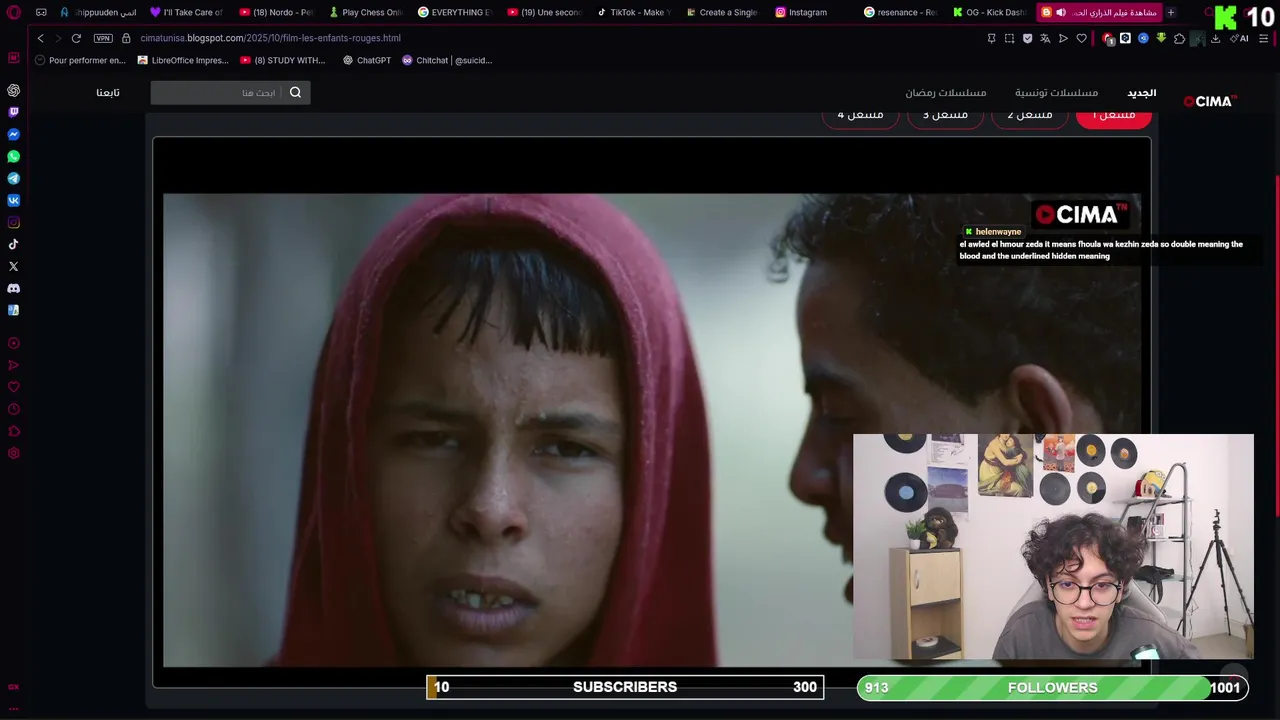Open Twitch in the sidebar
The height and width of the screenshot is (720, 1280).
coord(13,112)
